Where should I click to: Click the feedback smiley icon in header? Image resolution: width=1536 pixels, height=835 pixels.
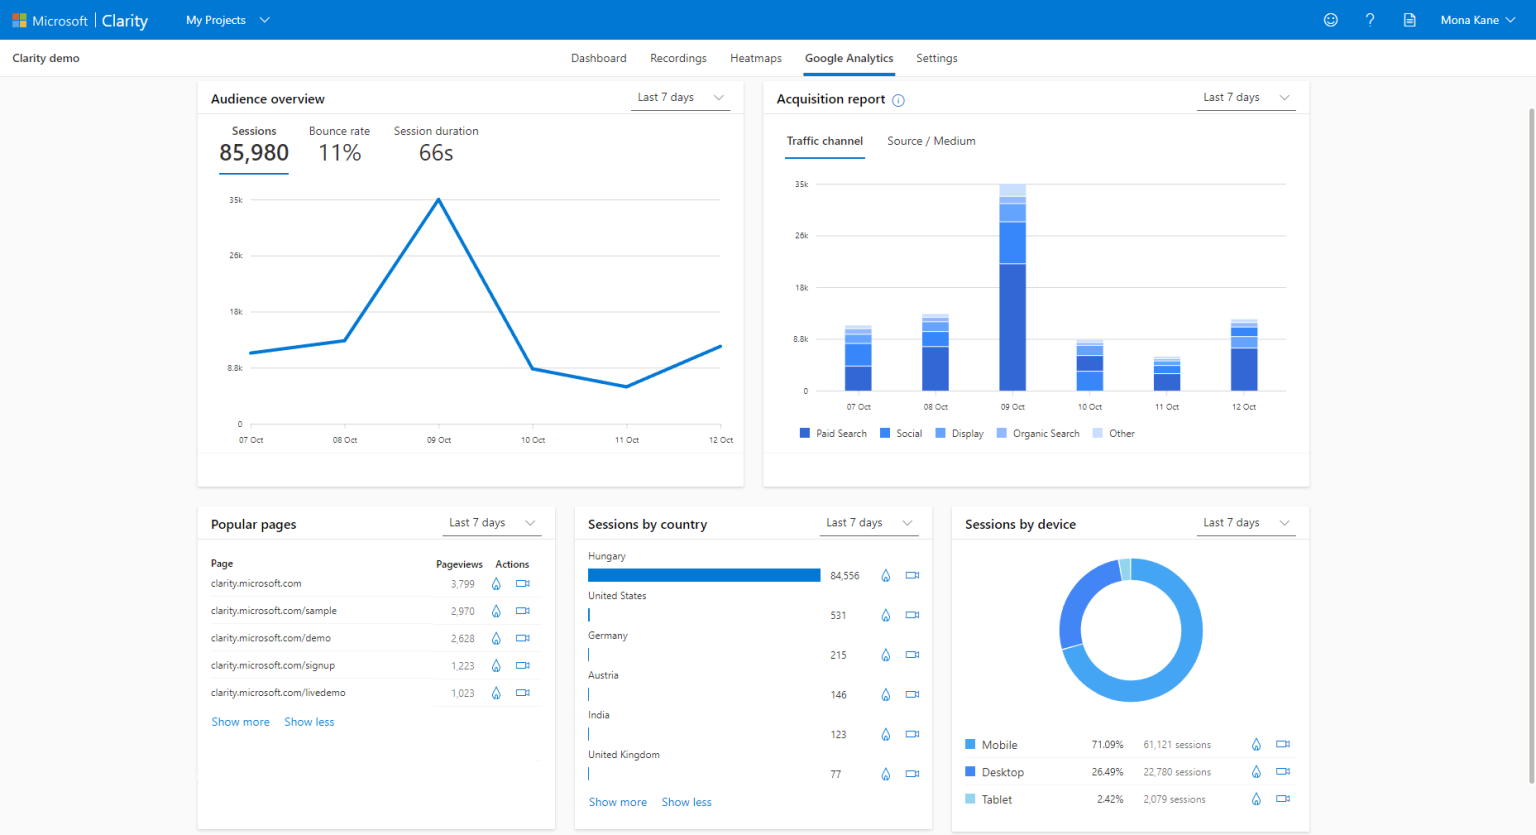pyautogui.click(x=1330, y=20)
